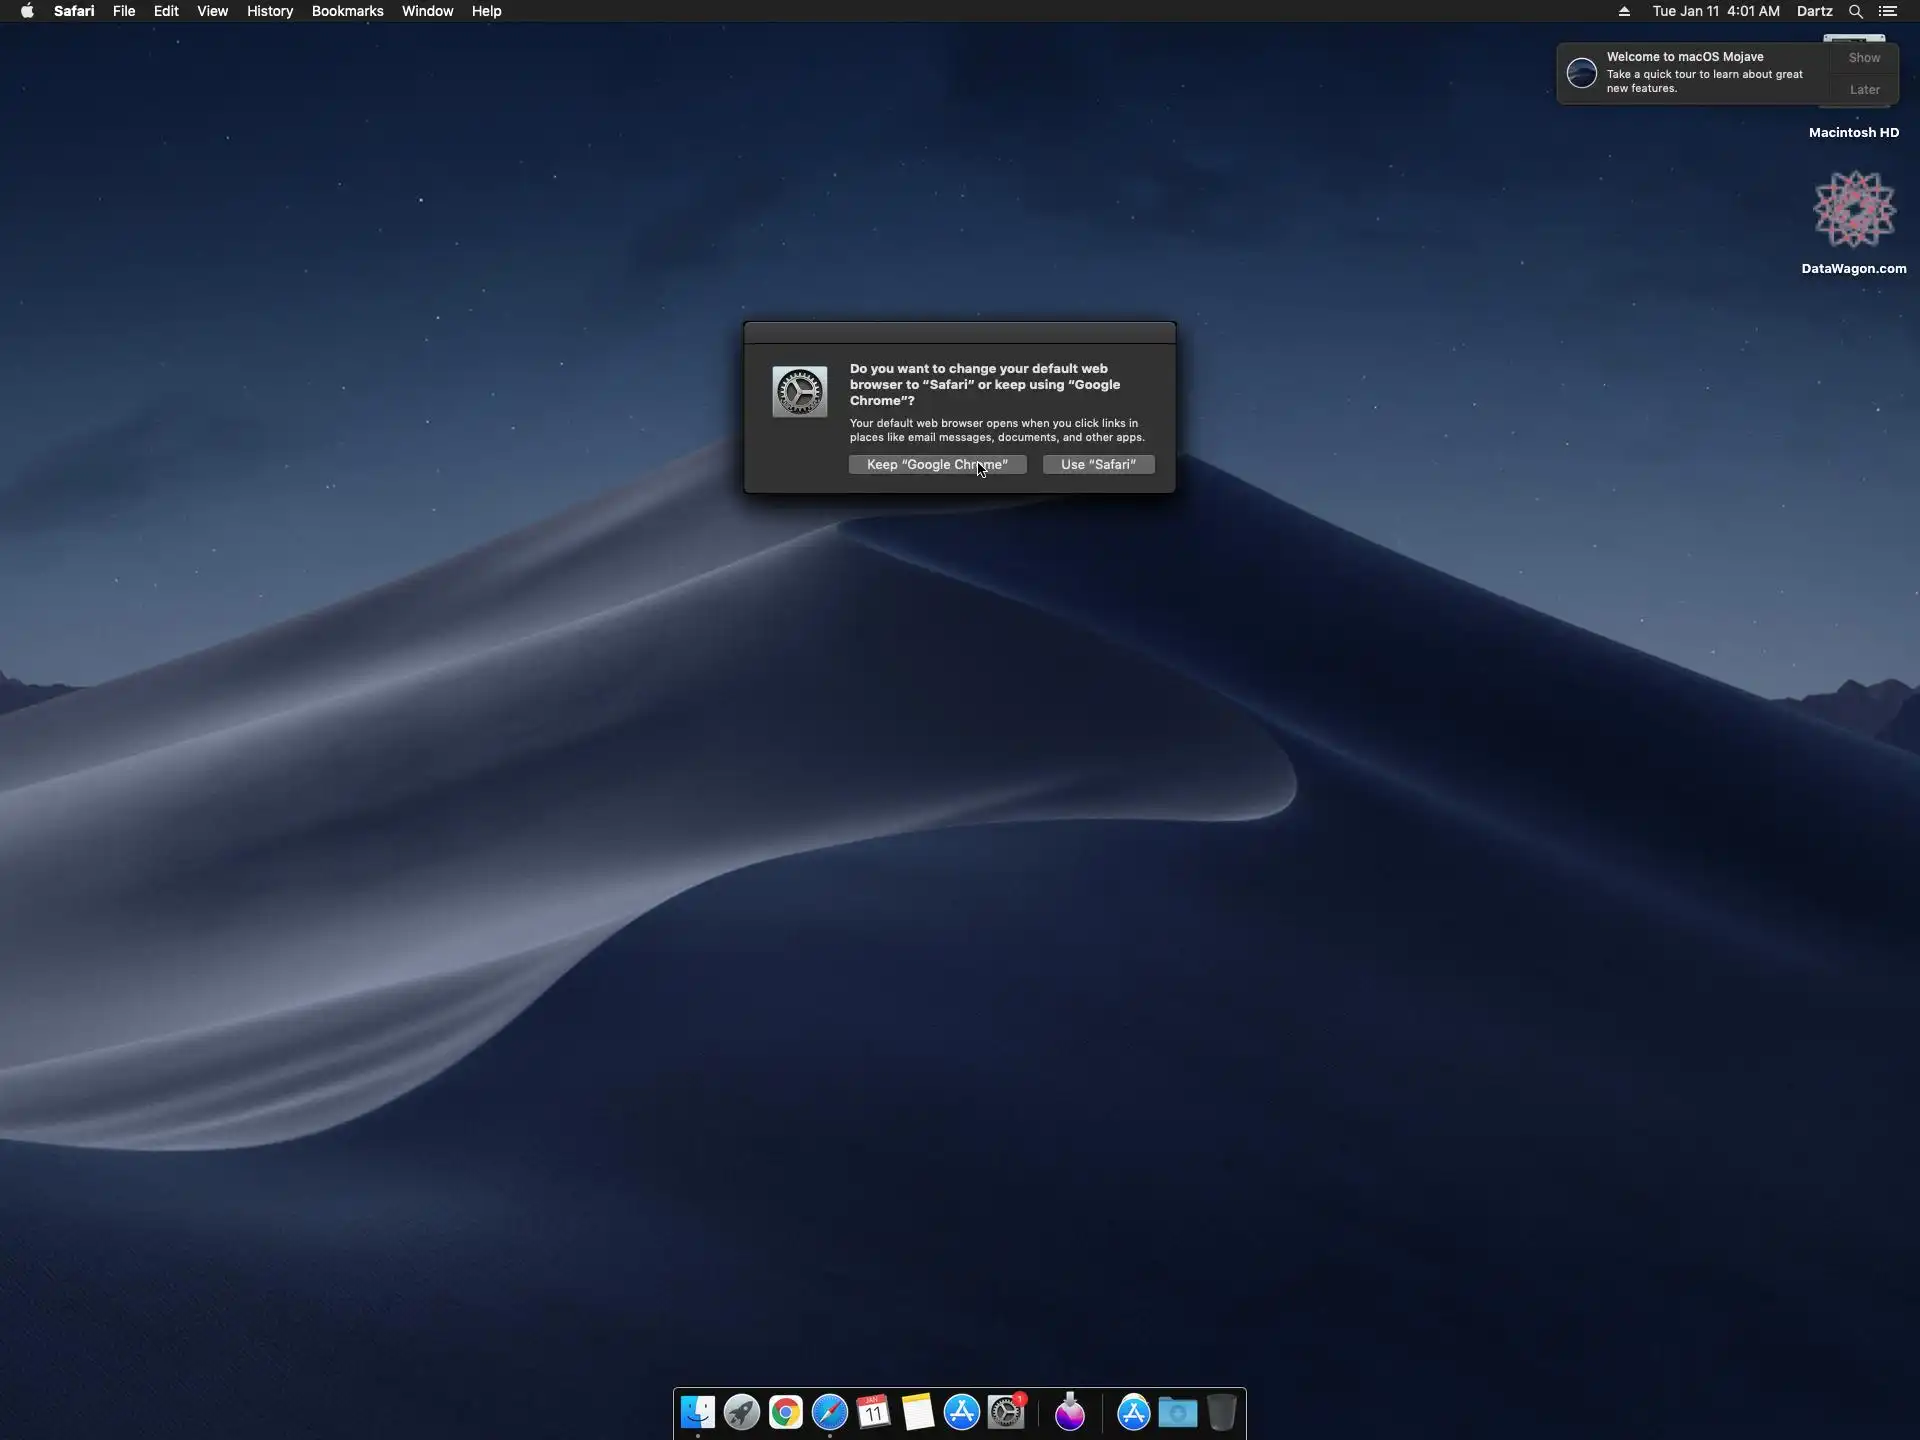Open the Notes app in Dock
Screen dimensions: 1920x1440
pos(918,1412)
